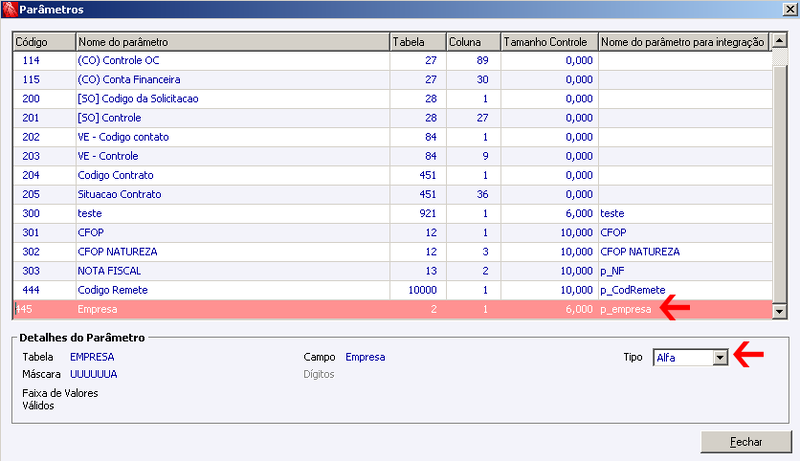
Task: Select row [SO] Codigo da Solicitacao
Action: pos(392,98)
